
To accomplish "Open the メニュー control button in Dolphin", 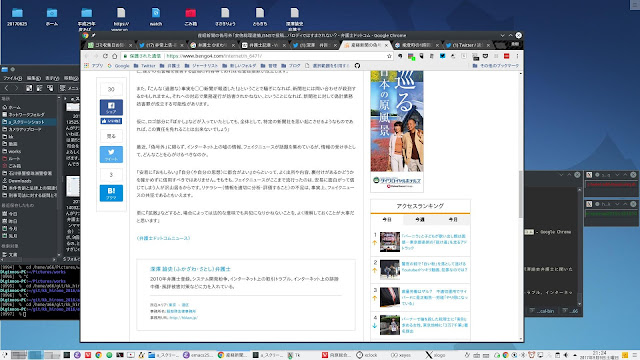I will pos(69,88).
